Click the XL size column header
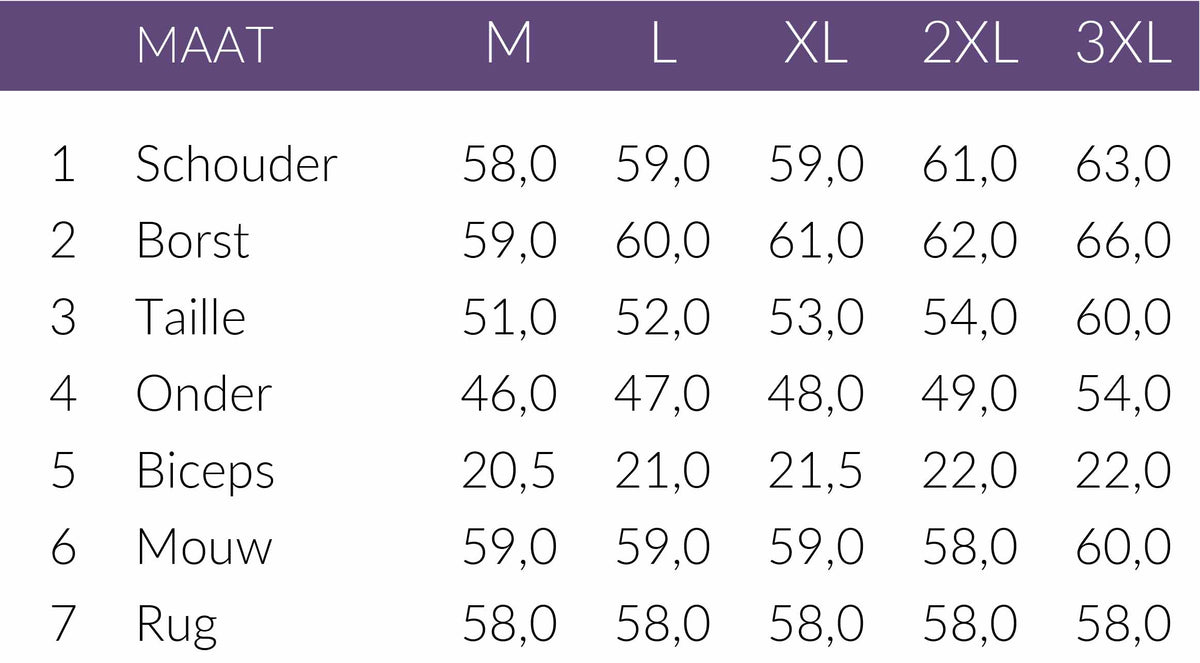This screenshot has width=1200, height=663. [x=816, y=46]
